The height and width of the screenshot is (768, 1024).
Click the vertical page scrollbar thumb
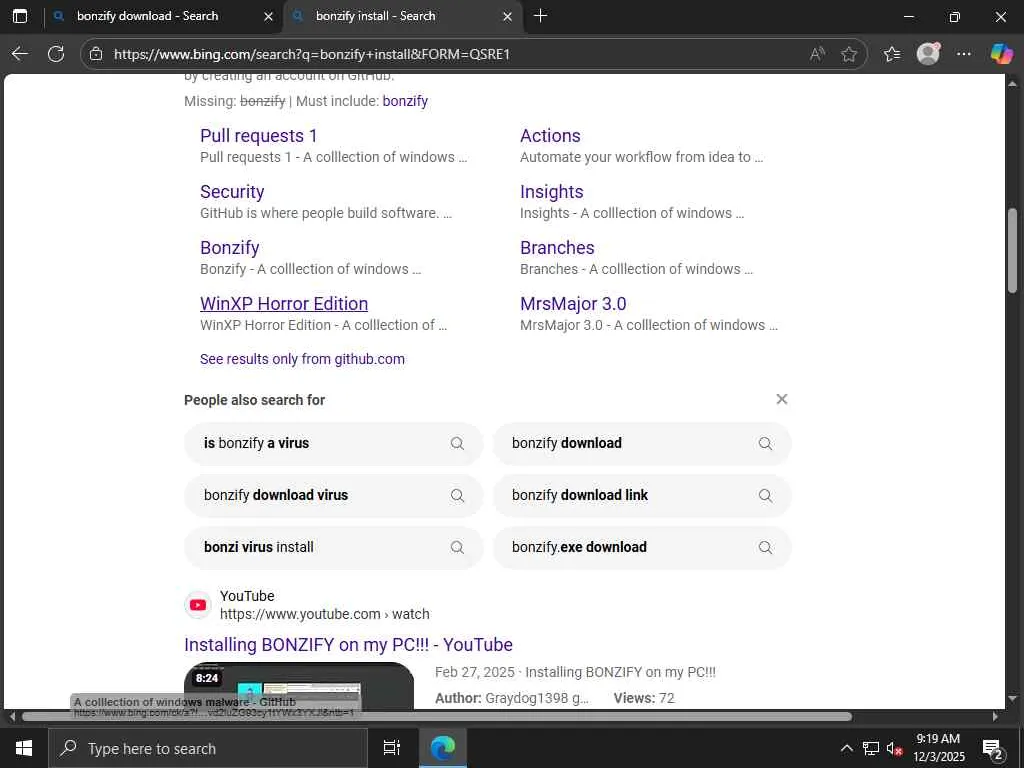[1012, 250]
